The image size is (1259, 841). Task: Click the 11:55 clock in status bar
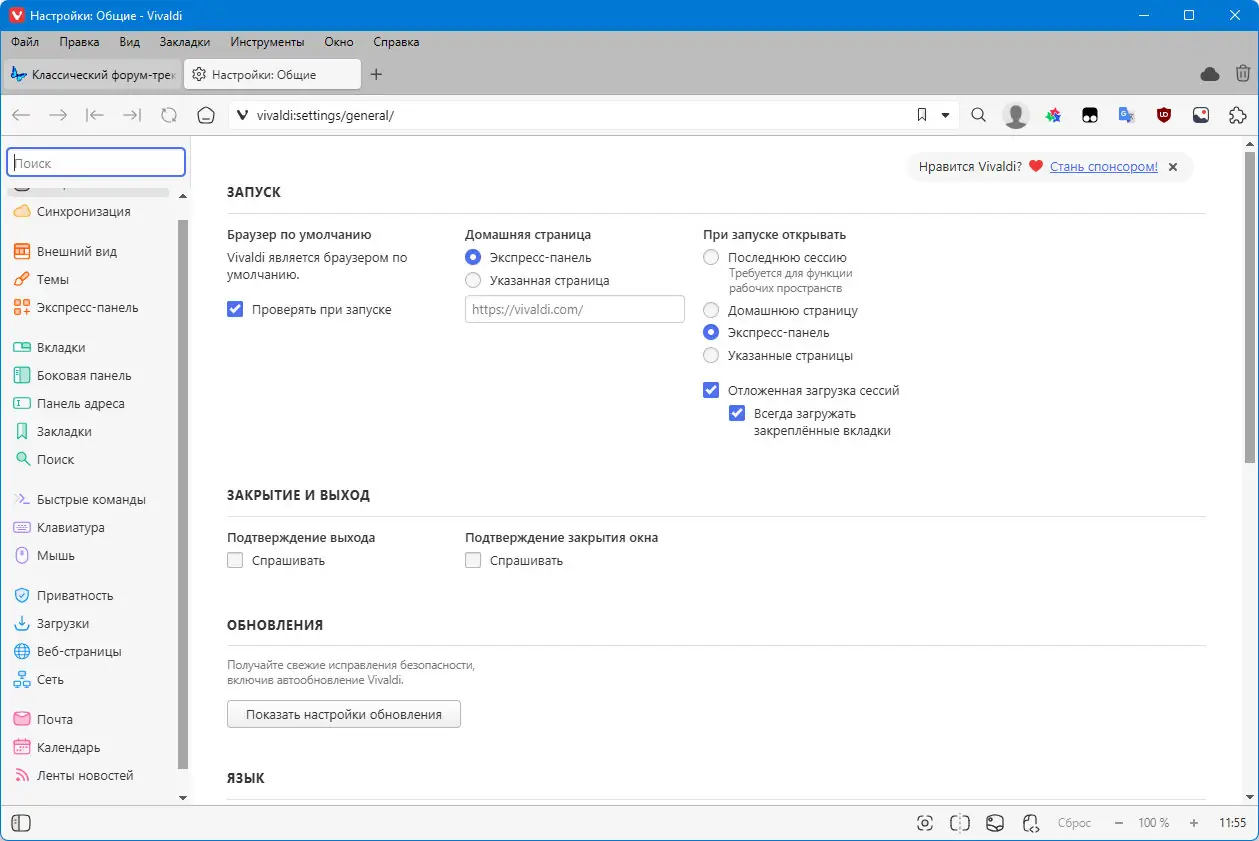(1233, 823)
